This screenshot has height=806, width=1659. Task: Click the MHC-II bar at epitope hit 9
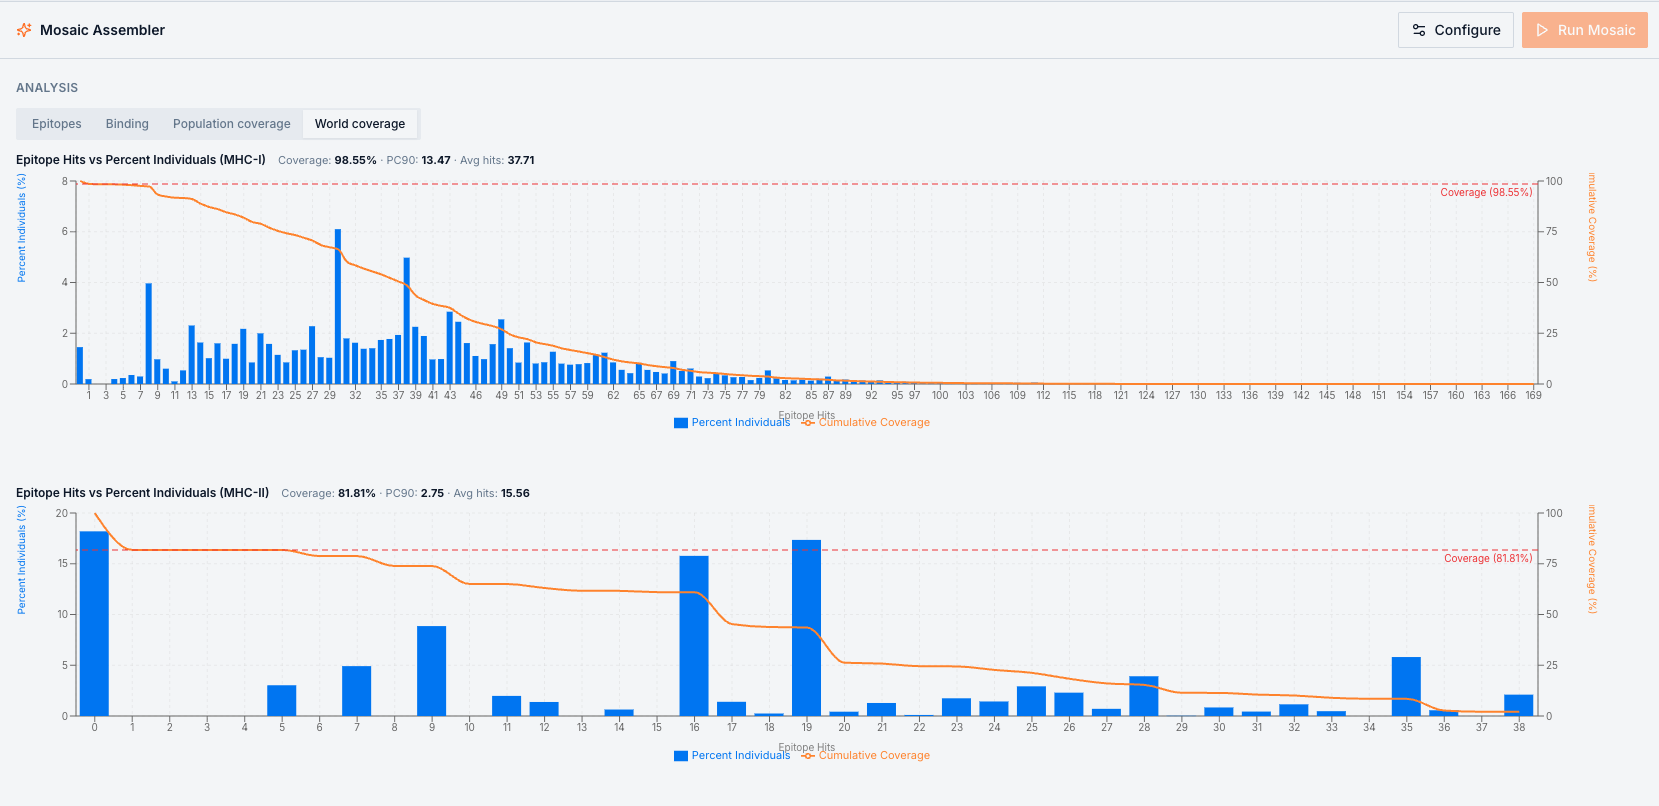pos(432,671)
